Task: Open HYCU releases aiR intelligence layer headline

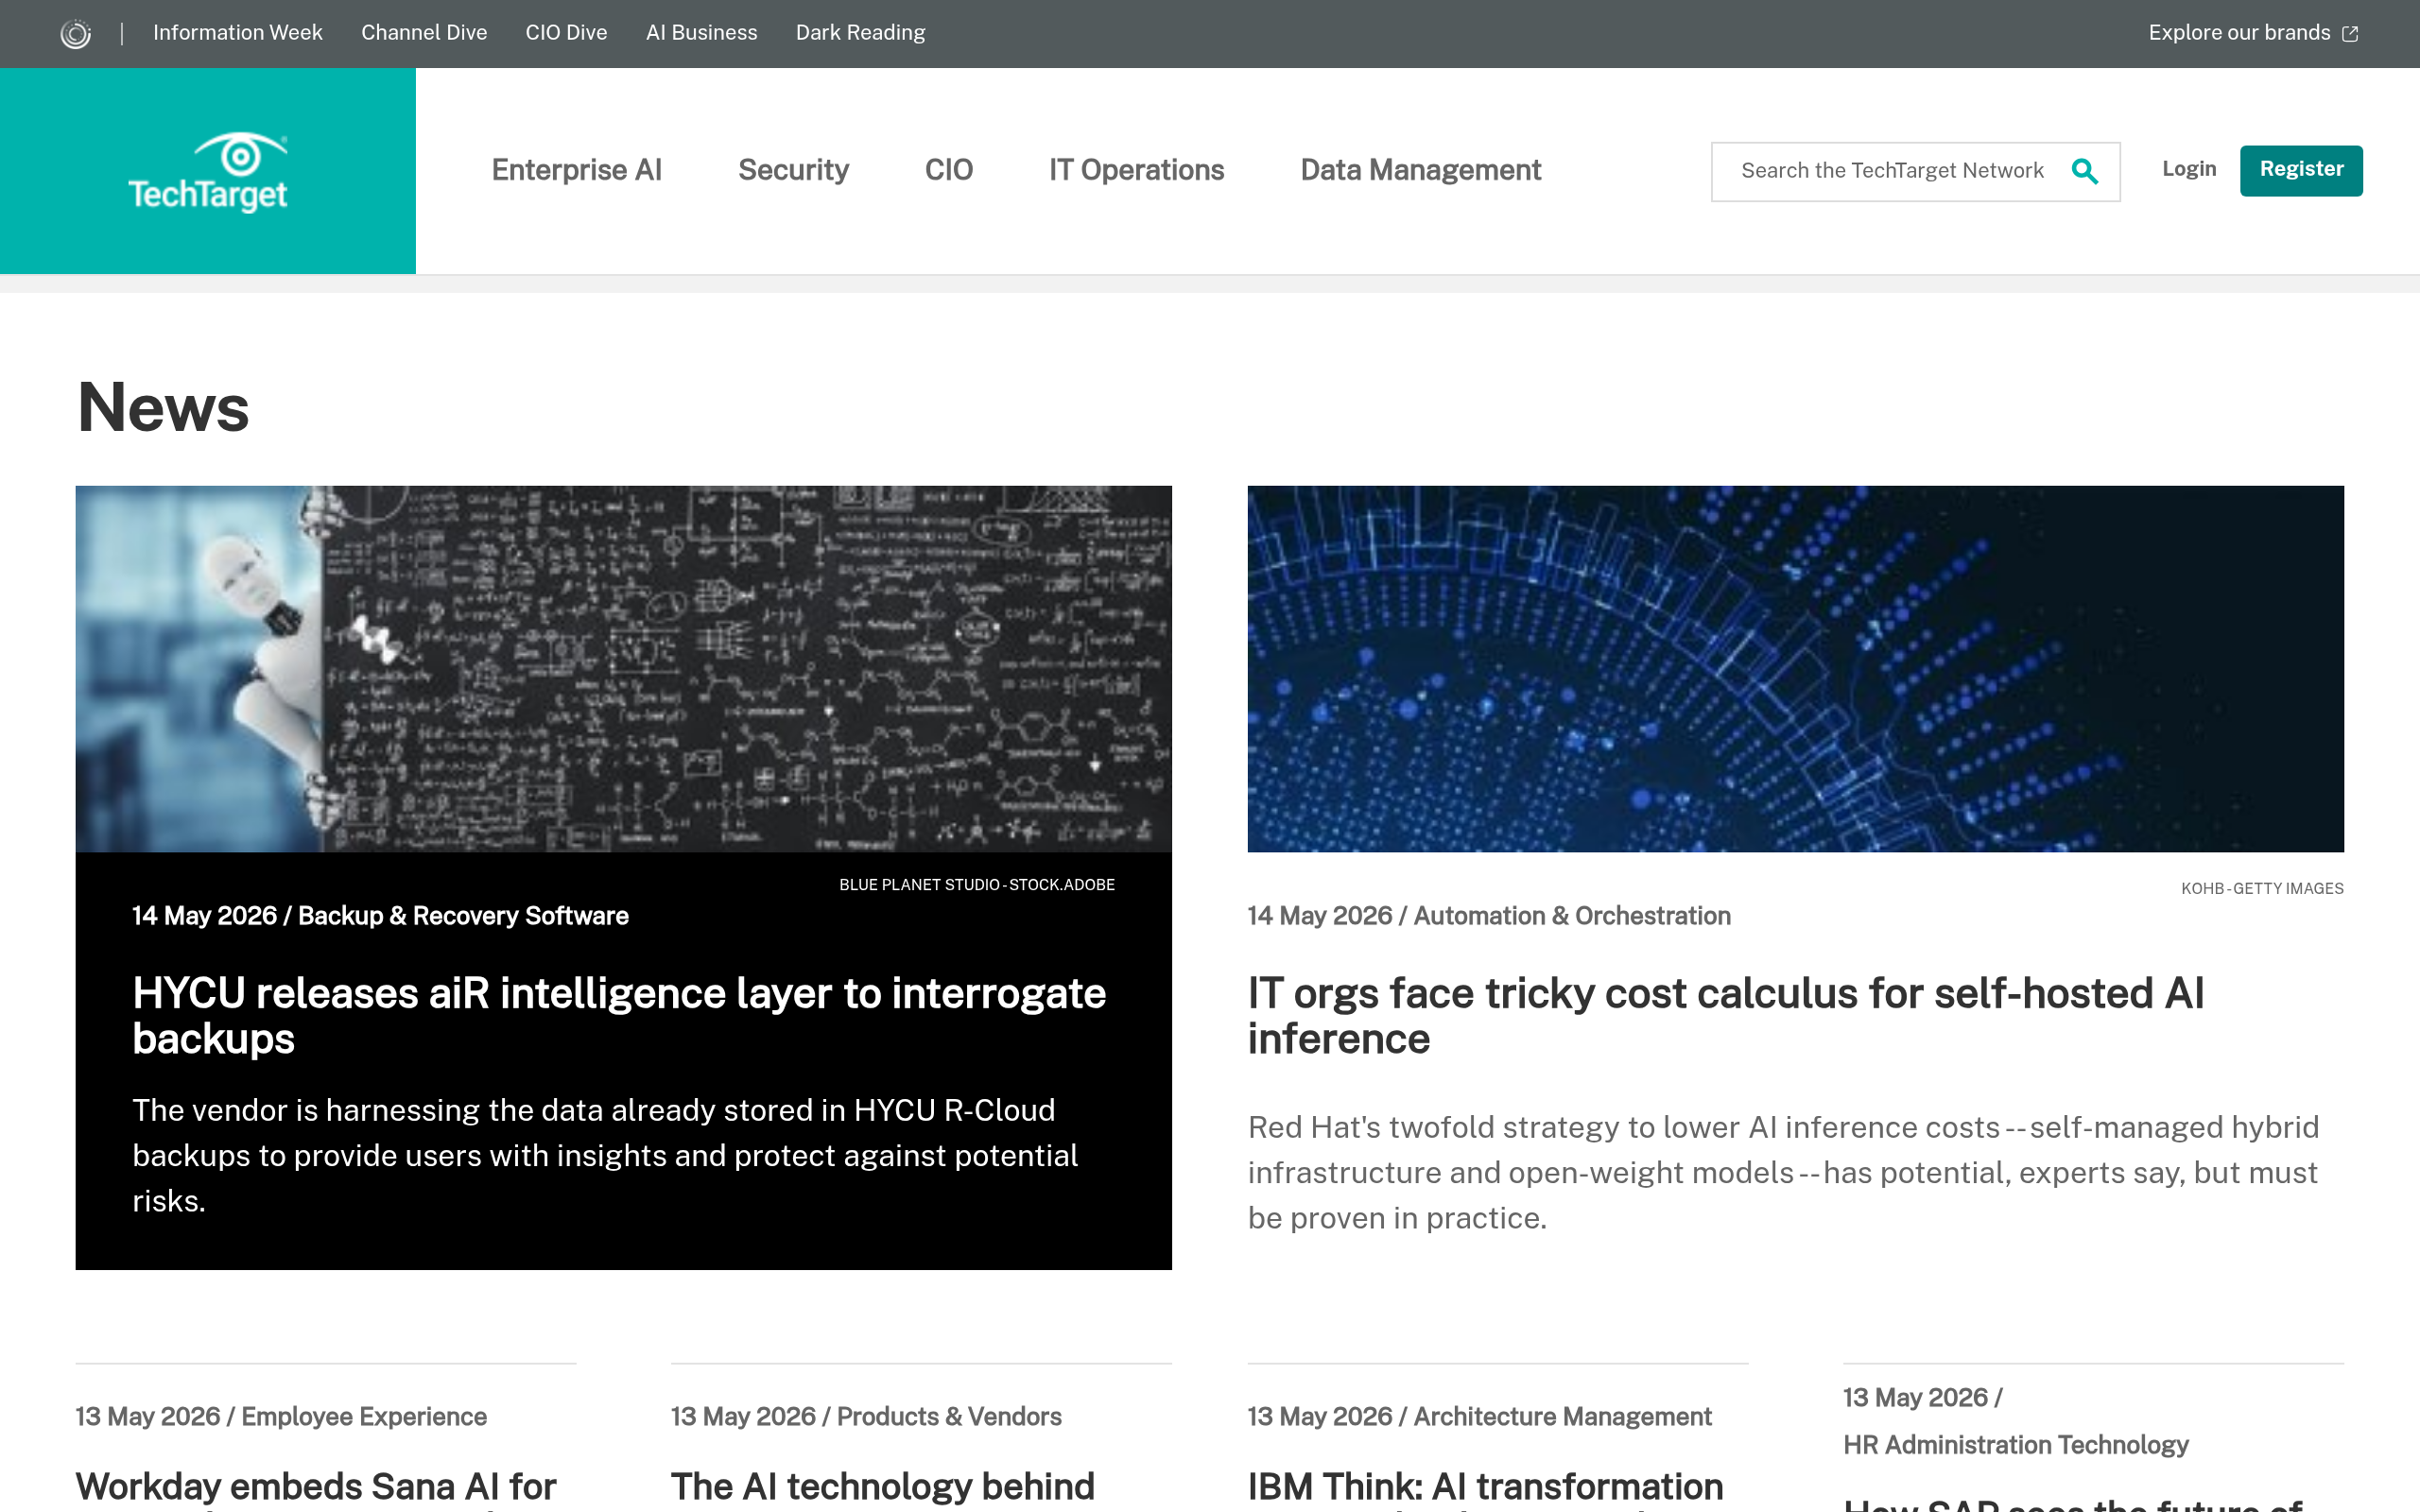Action: [619, 1016]
